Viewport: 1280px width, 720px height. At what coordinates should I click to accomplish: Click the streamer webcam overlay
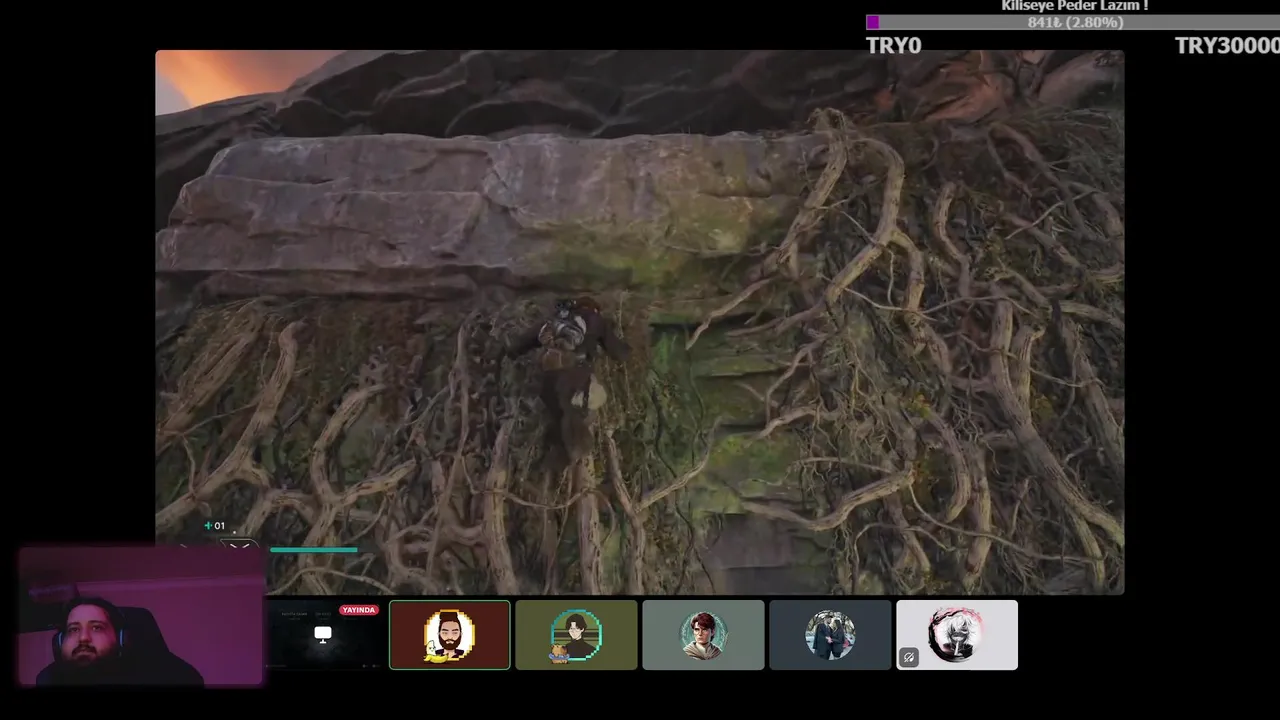[x=141, y=616]
